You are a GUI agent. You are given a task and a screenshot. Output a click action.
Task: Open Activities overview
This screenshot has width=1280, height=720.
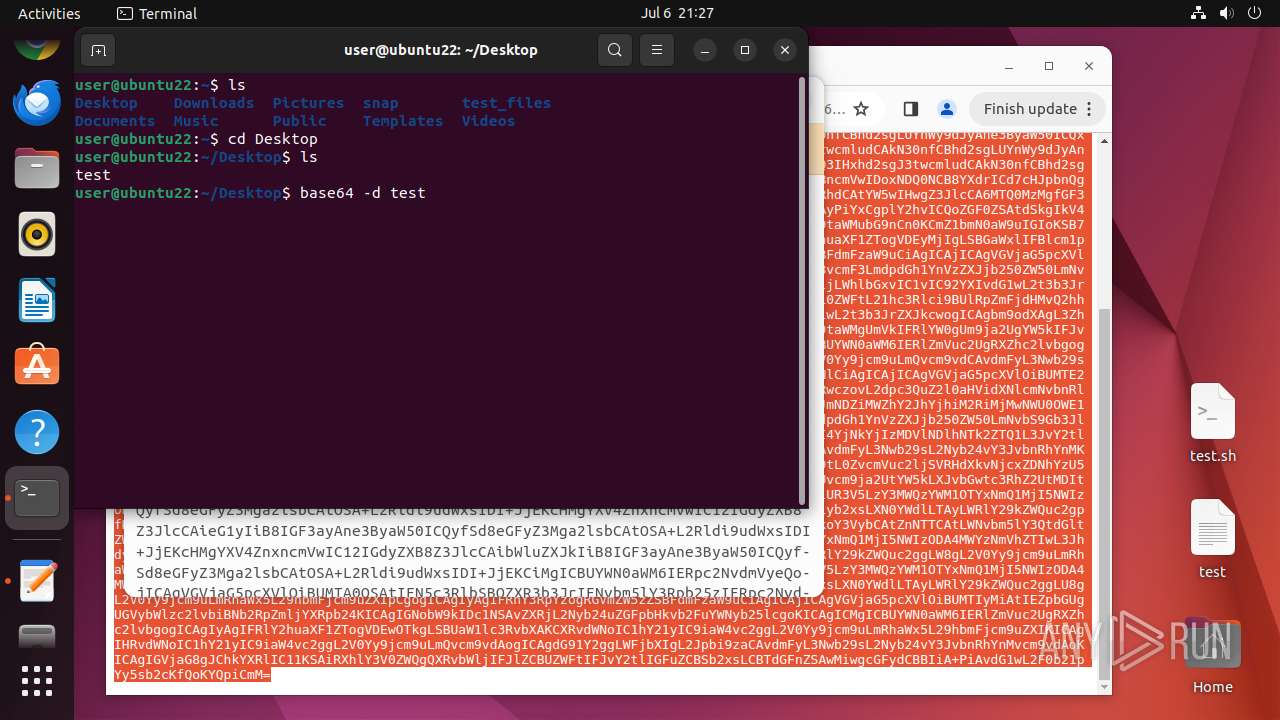click(x=49, y=13)
